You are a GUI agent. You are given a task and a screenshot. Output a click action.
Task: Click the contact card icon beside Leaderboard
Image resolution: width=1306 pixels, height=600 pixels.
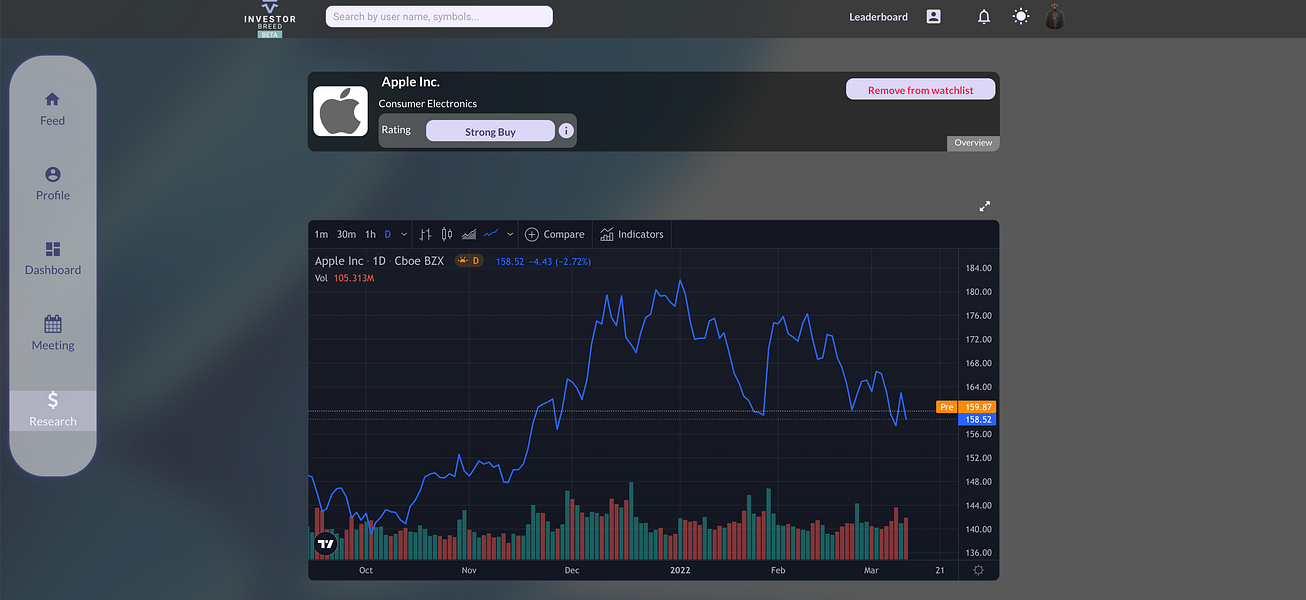[933, 17]
